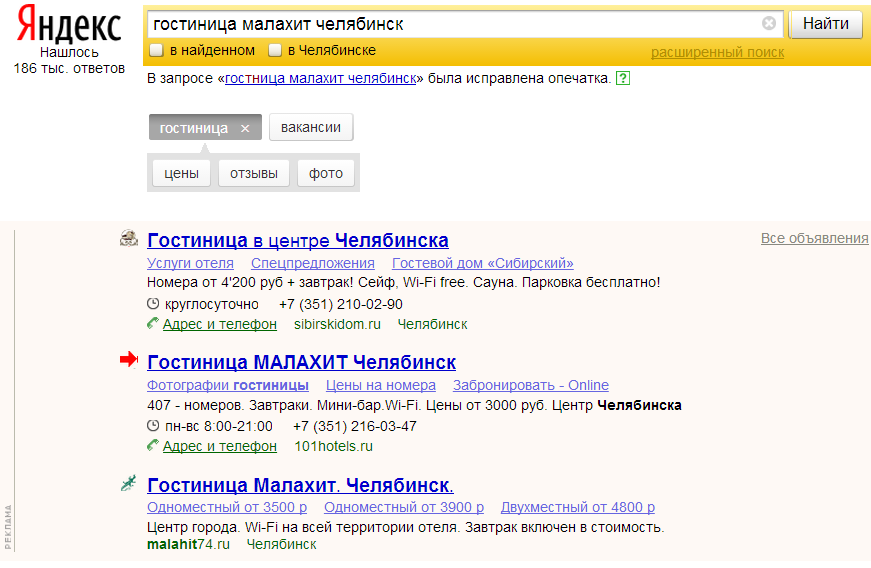Click phone icon beside sibirskidom.ru address link
871x568 pixels.
coord(153,323)
